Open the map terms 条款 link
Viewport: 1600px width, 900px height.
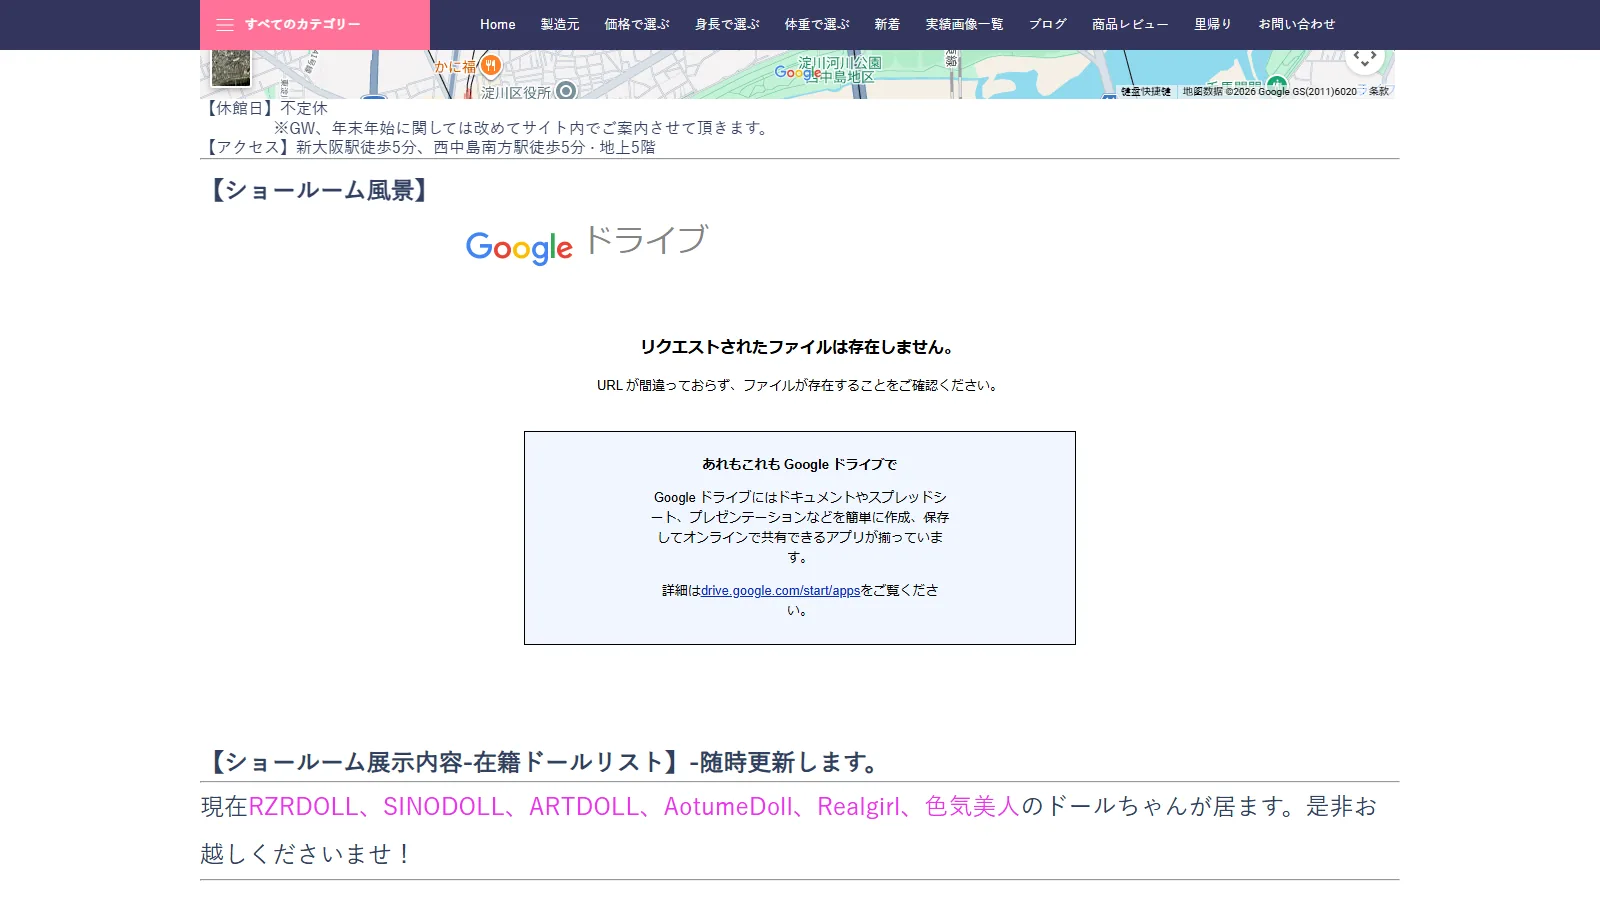[x=1379, y=91]
